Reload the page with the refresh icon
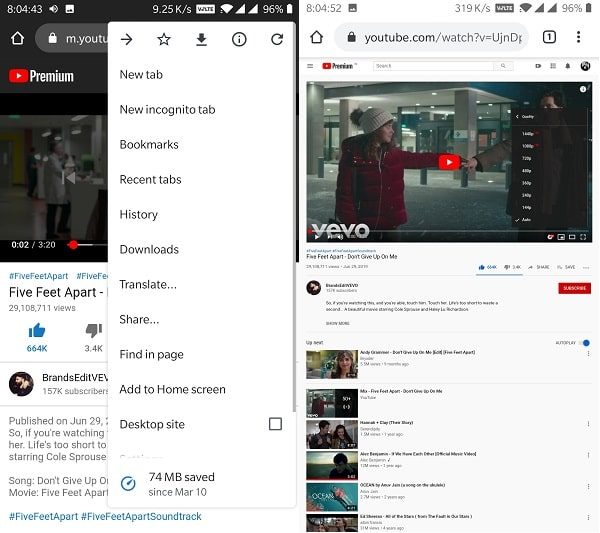The width and height of the screenshot is (600, 533). (x=277, y=39)
